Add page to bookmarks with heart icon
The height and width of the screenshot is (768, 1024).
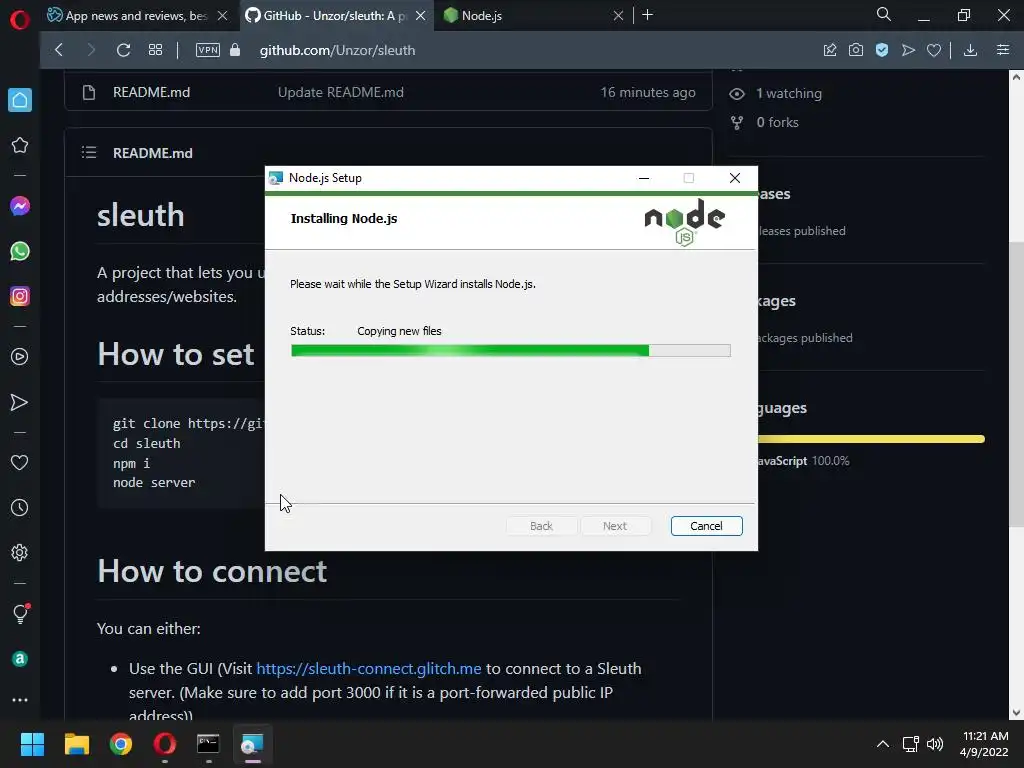tap(934, 50)
